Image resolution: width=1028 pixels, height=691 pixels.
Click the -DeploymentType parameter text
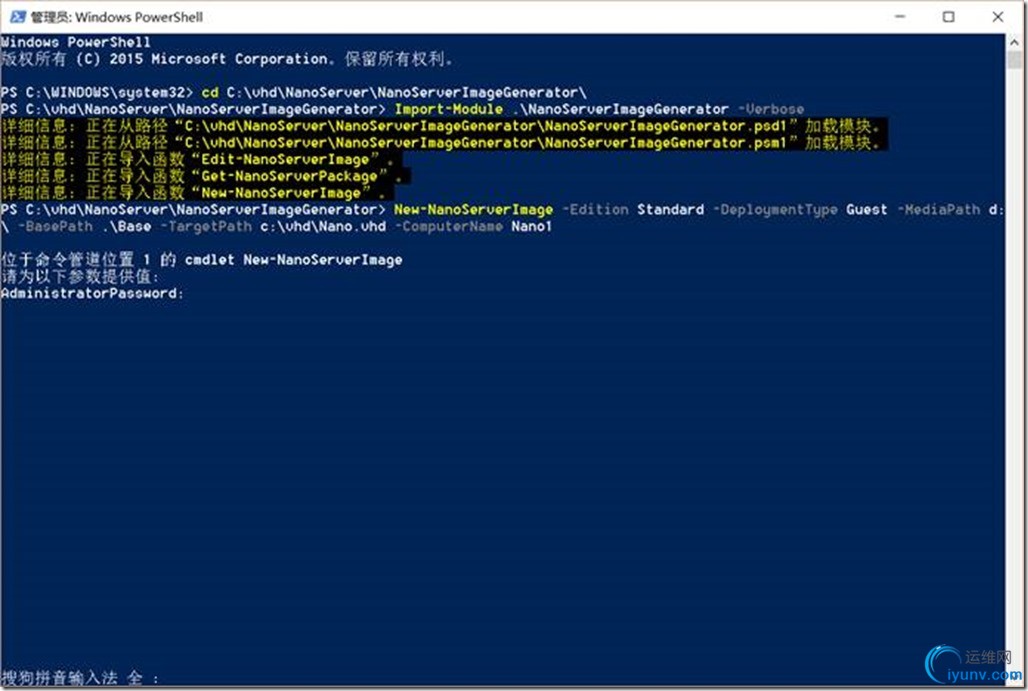pos(776,210)
